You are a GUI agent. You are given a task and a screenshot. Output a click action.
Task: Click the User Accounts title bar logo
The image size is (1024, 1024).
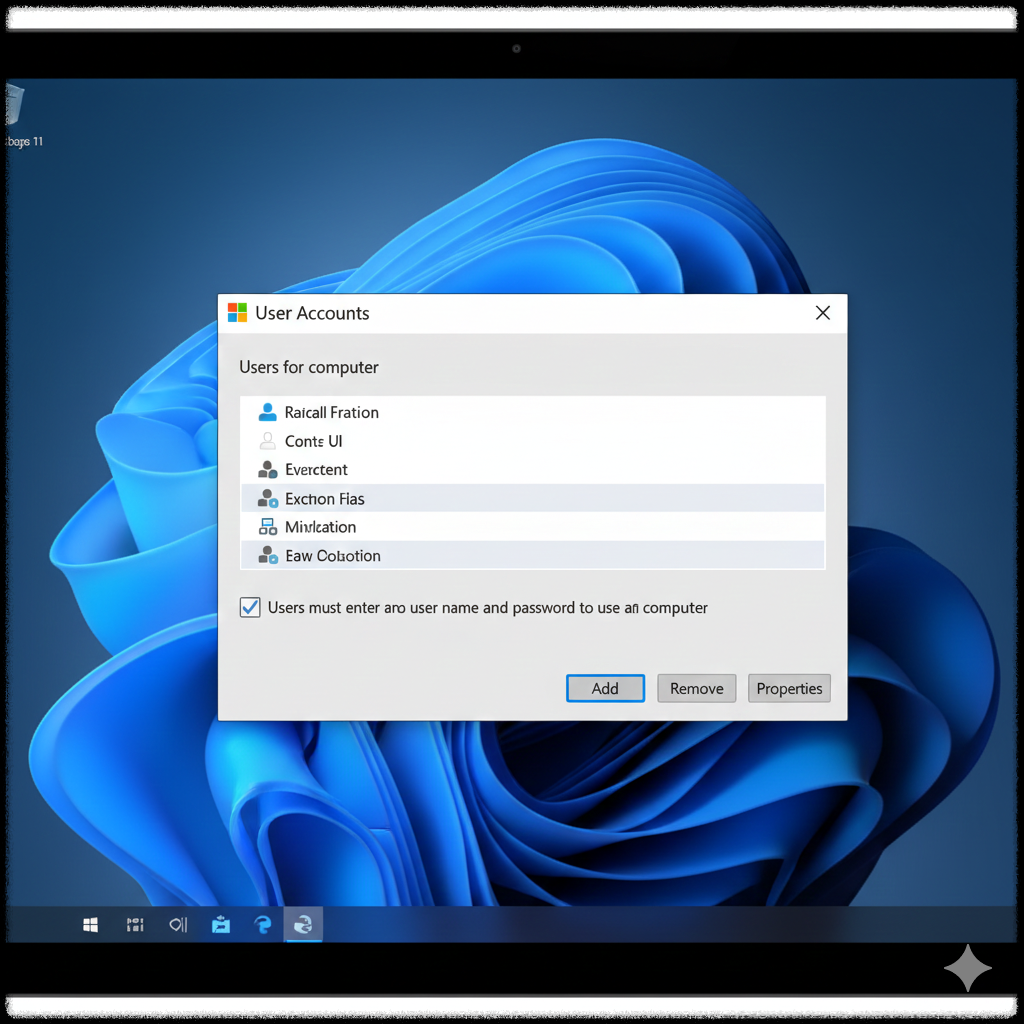(237, 313)
